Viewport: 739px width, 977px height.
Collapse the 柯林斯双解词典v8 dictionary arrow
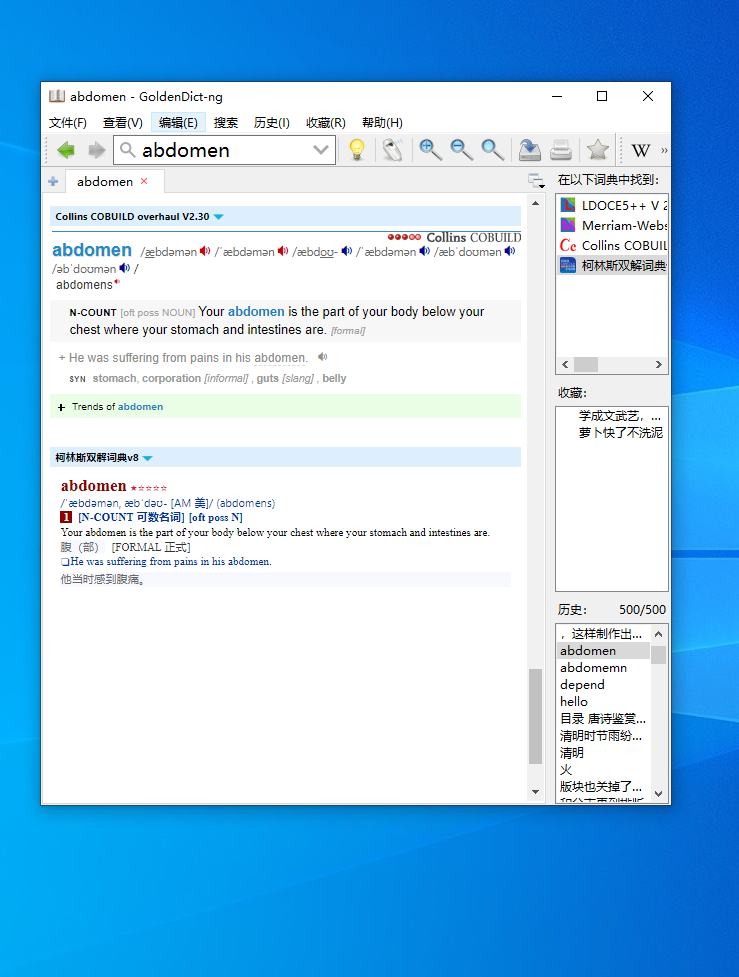pyautogui.click(x=148, y=458)
